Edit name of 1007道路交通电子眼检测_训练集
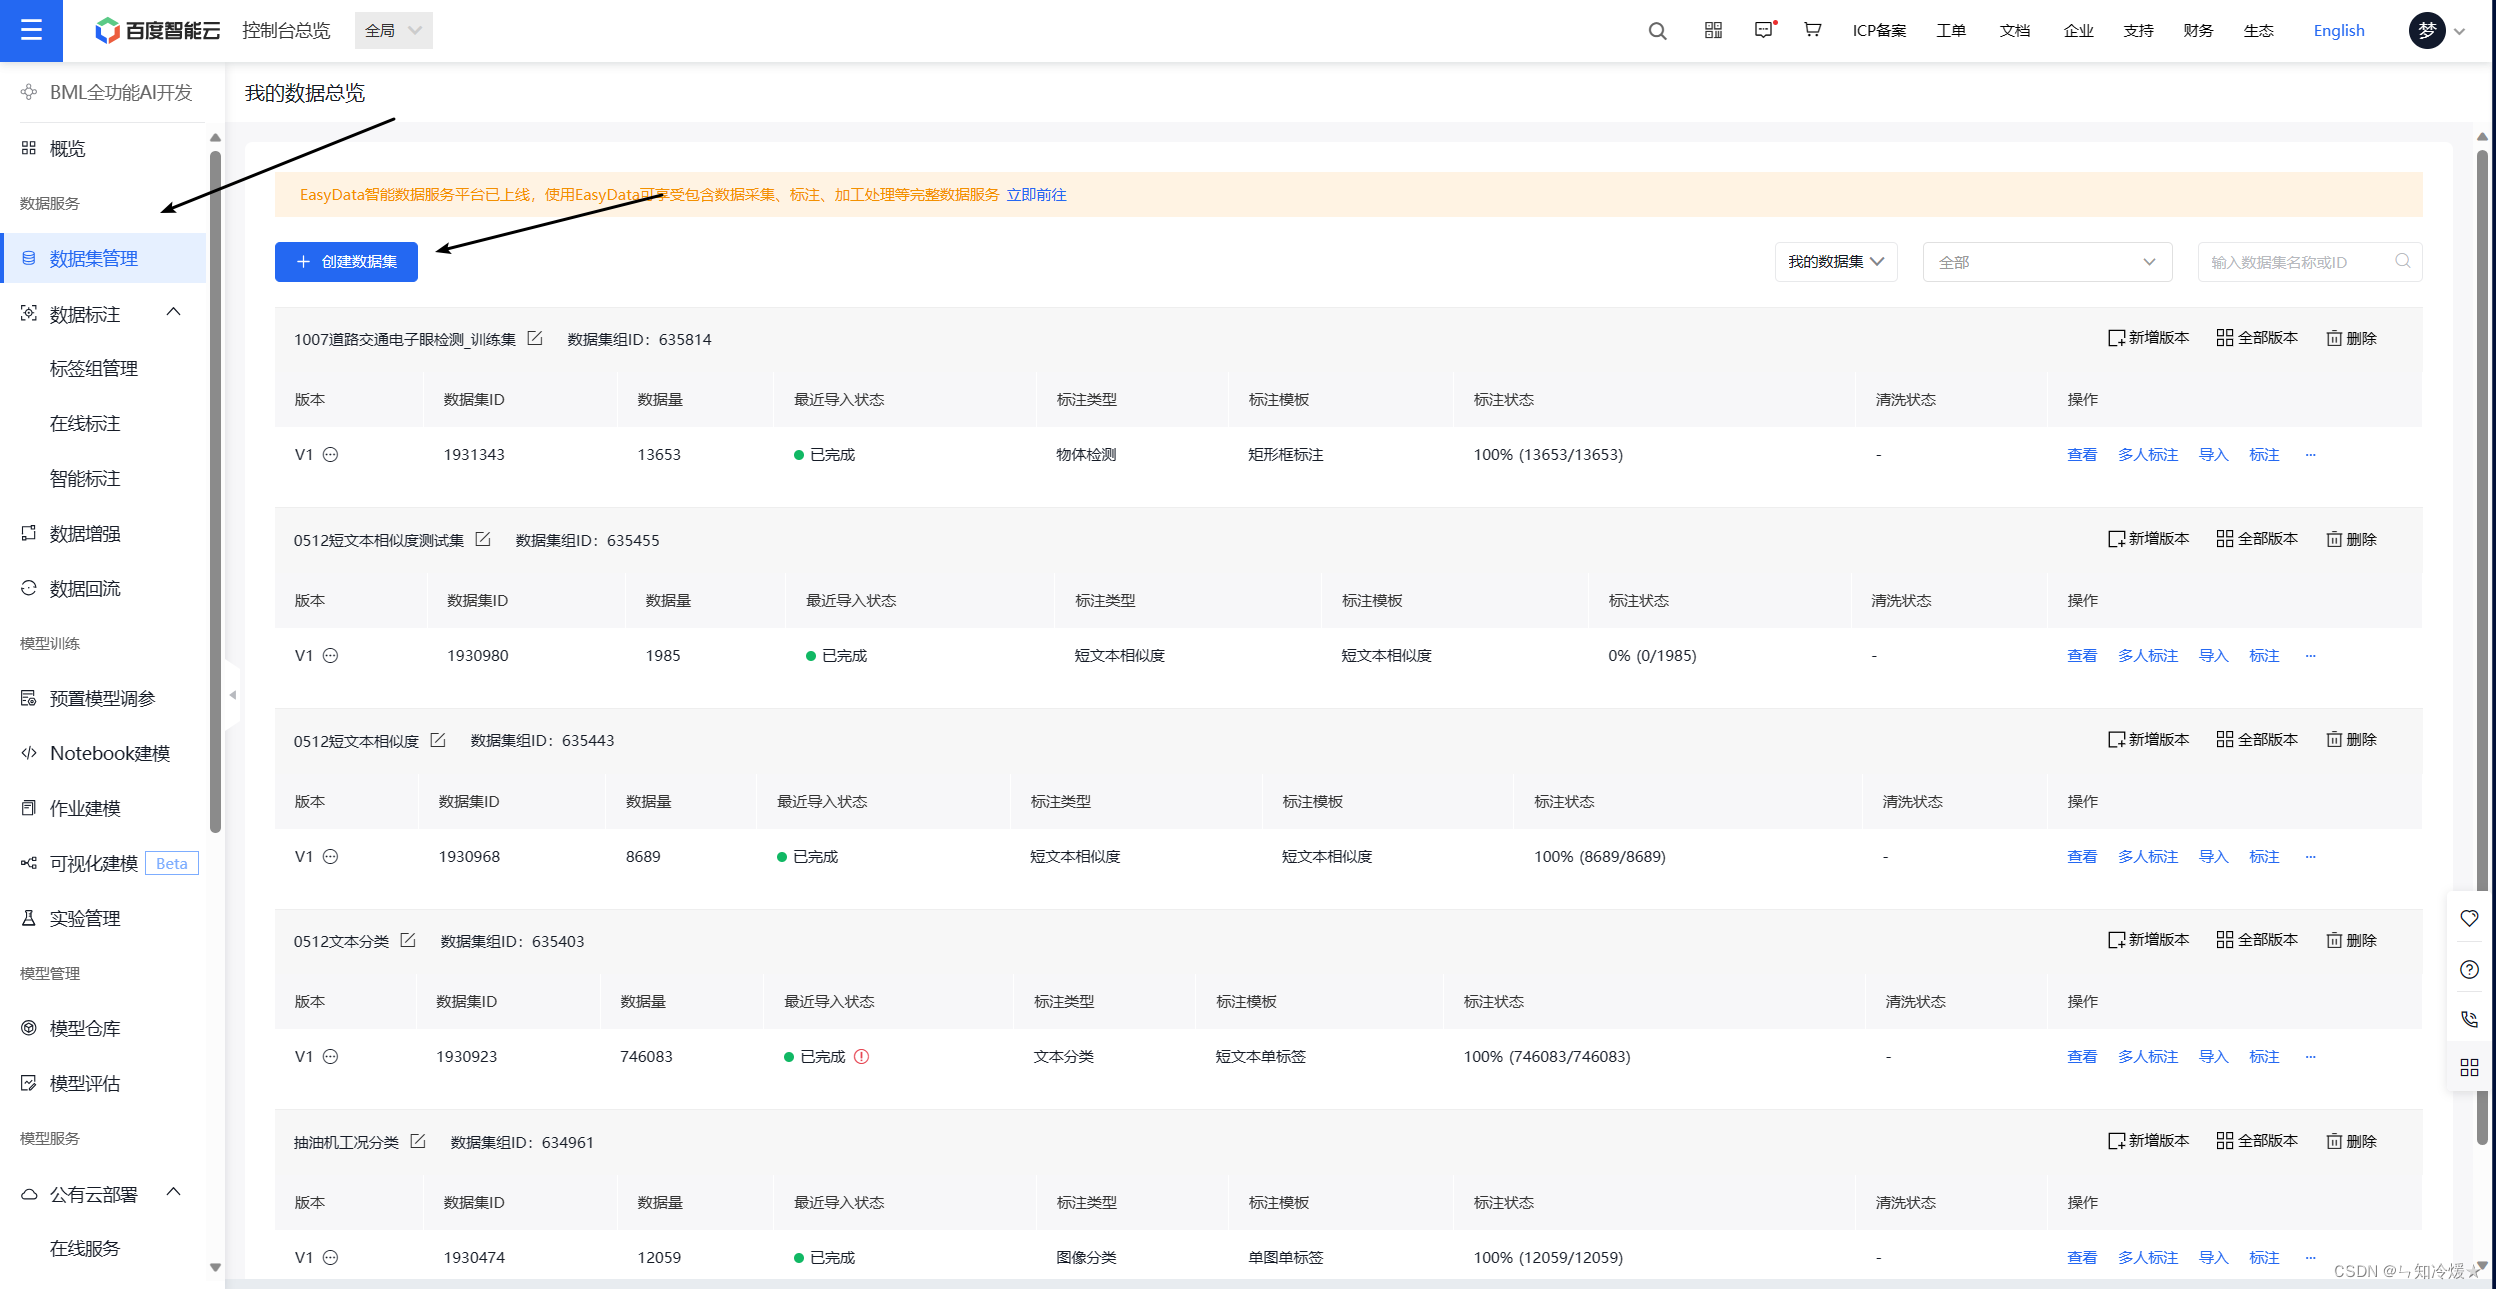Viewport: 2496px width, 1289px height. pyautogui.click(x=535, y=338)
